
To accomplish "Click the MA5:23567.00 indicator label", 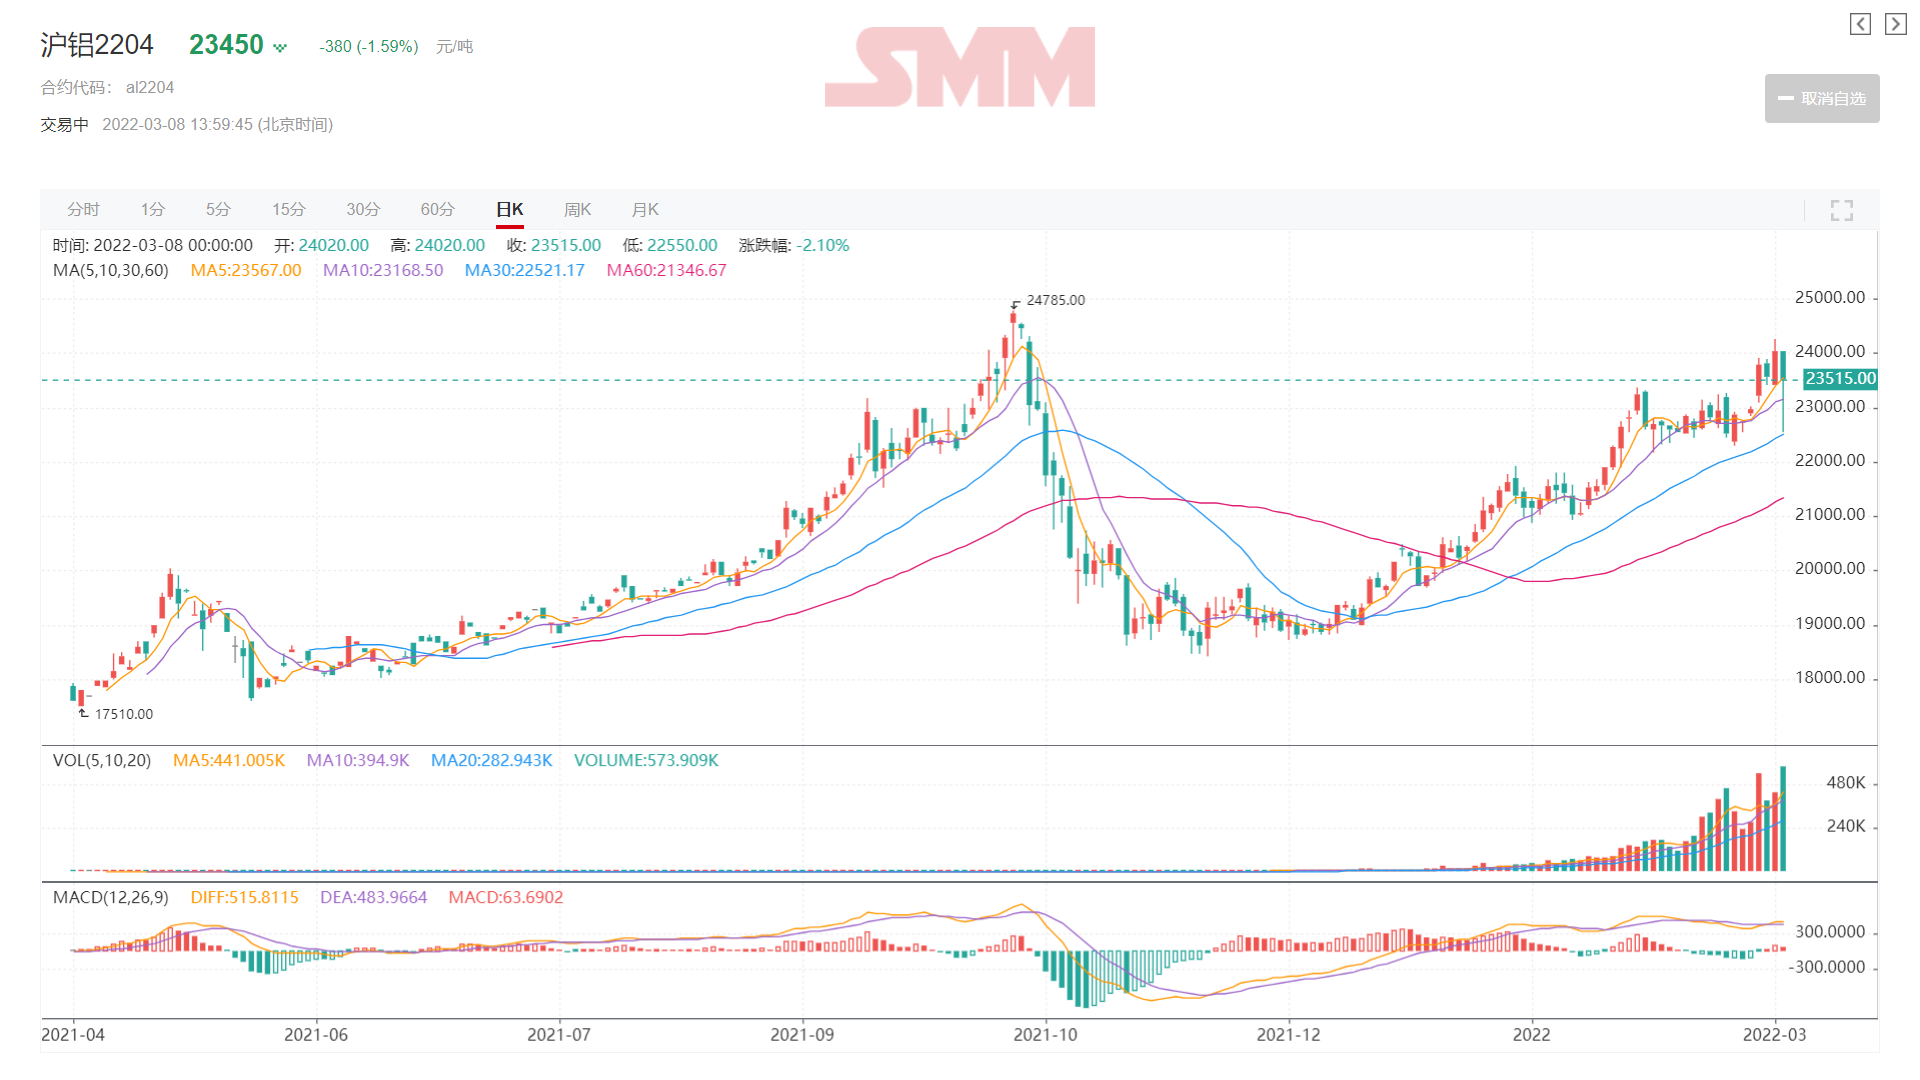I will (246, 270).
